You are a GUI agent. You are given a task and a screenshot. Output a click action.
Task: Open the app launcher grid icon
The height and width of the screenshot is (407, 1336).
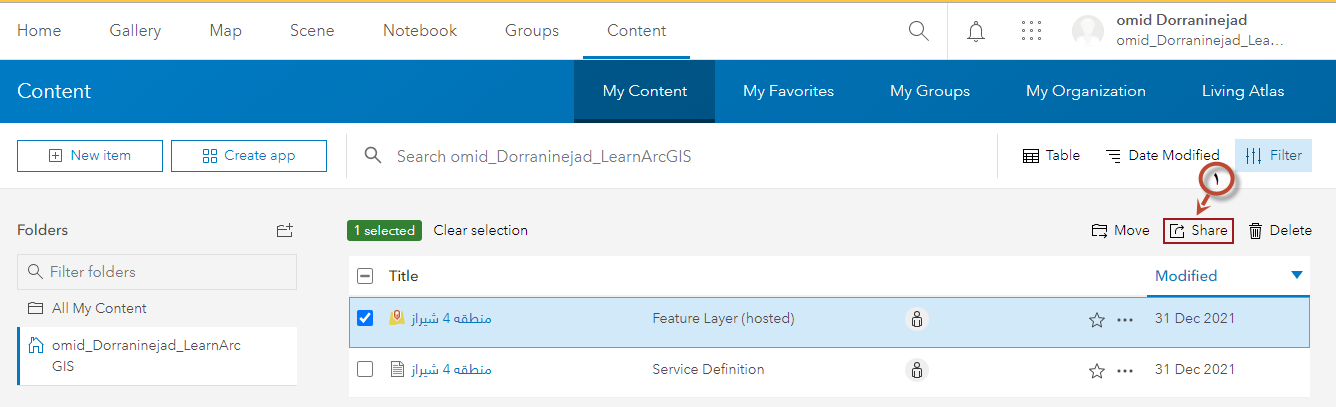click(1031, 31)
